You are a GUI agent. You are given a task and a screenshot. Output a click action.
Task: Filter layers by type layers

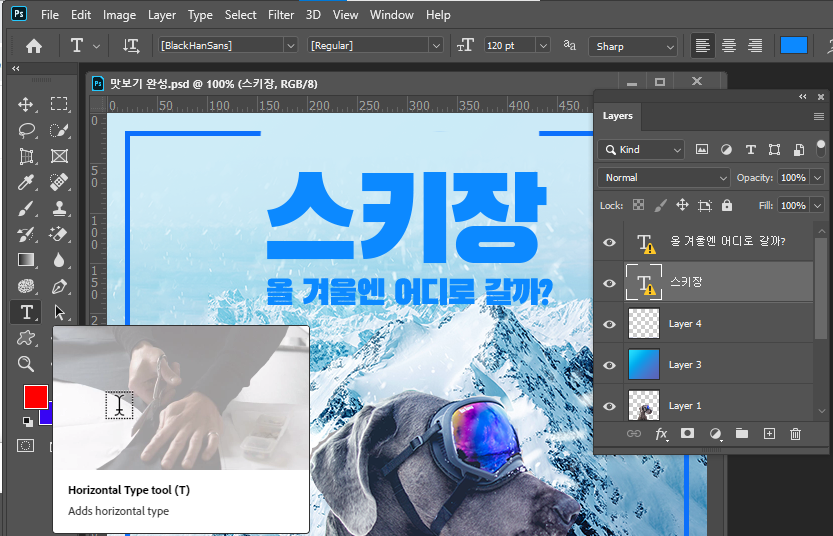pos(750,149)
